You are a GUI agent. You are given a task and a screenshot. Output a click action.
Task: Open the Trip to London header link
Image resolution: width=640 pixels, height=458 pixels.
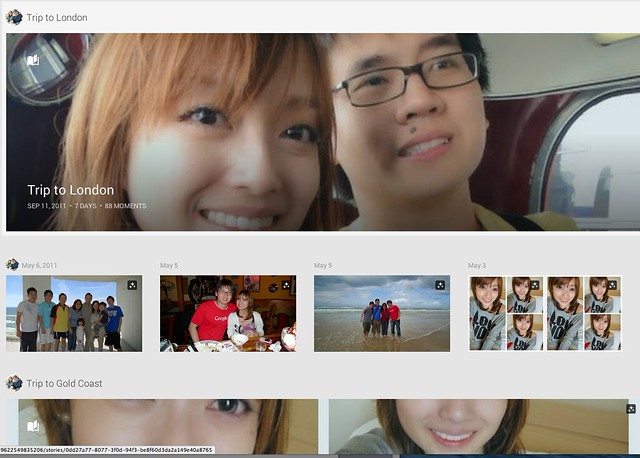(x=57, y=18)
